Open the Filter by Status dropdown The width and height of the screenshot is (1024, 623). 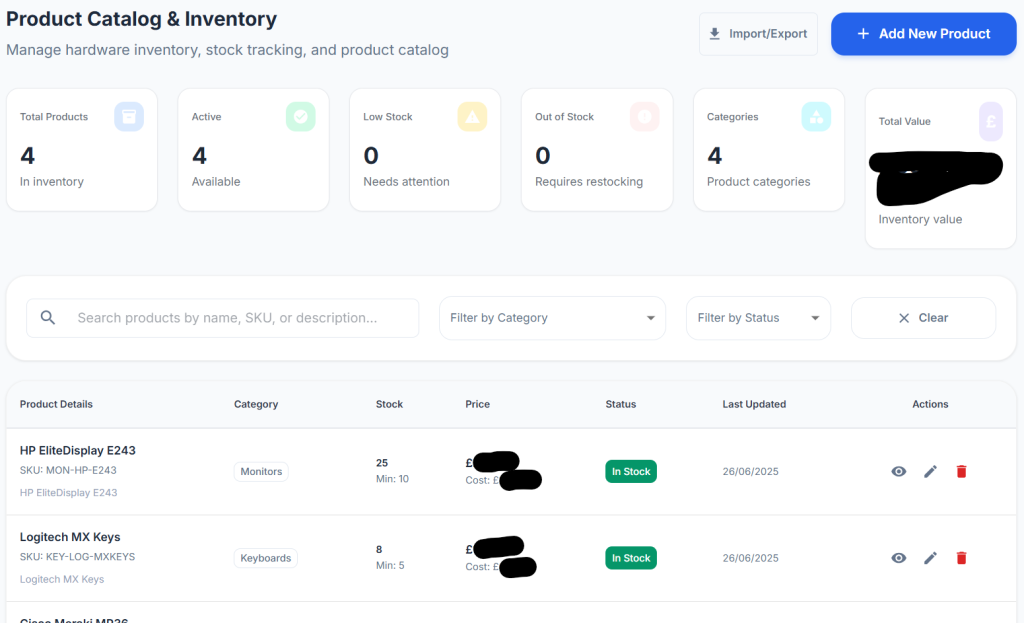[x=758, y=318]
